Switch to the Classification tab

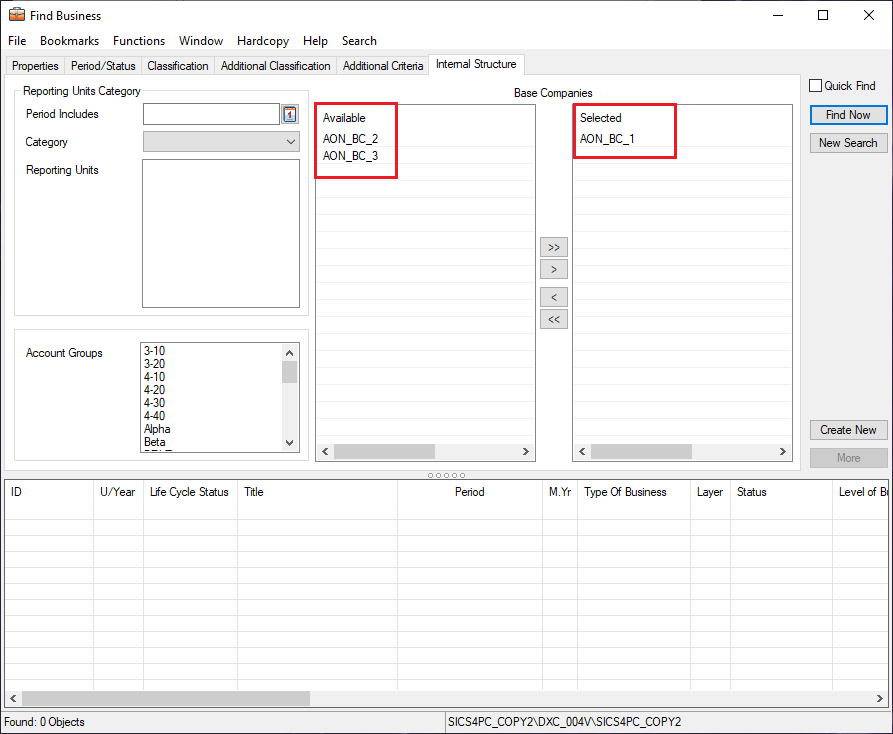click(178, 66)
